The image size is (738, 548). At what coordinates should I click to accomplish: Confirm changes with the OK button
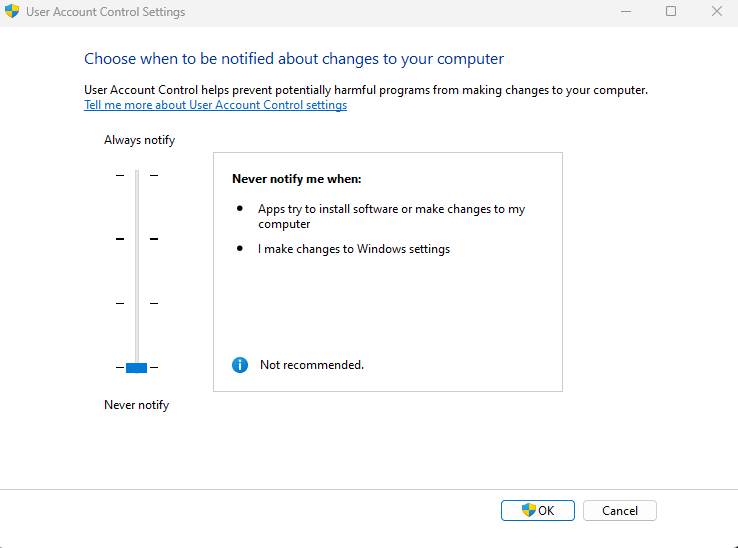pos(537,510)
